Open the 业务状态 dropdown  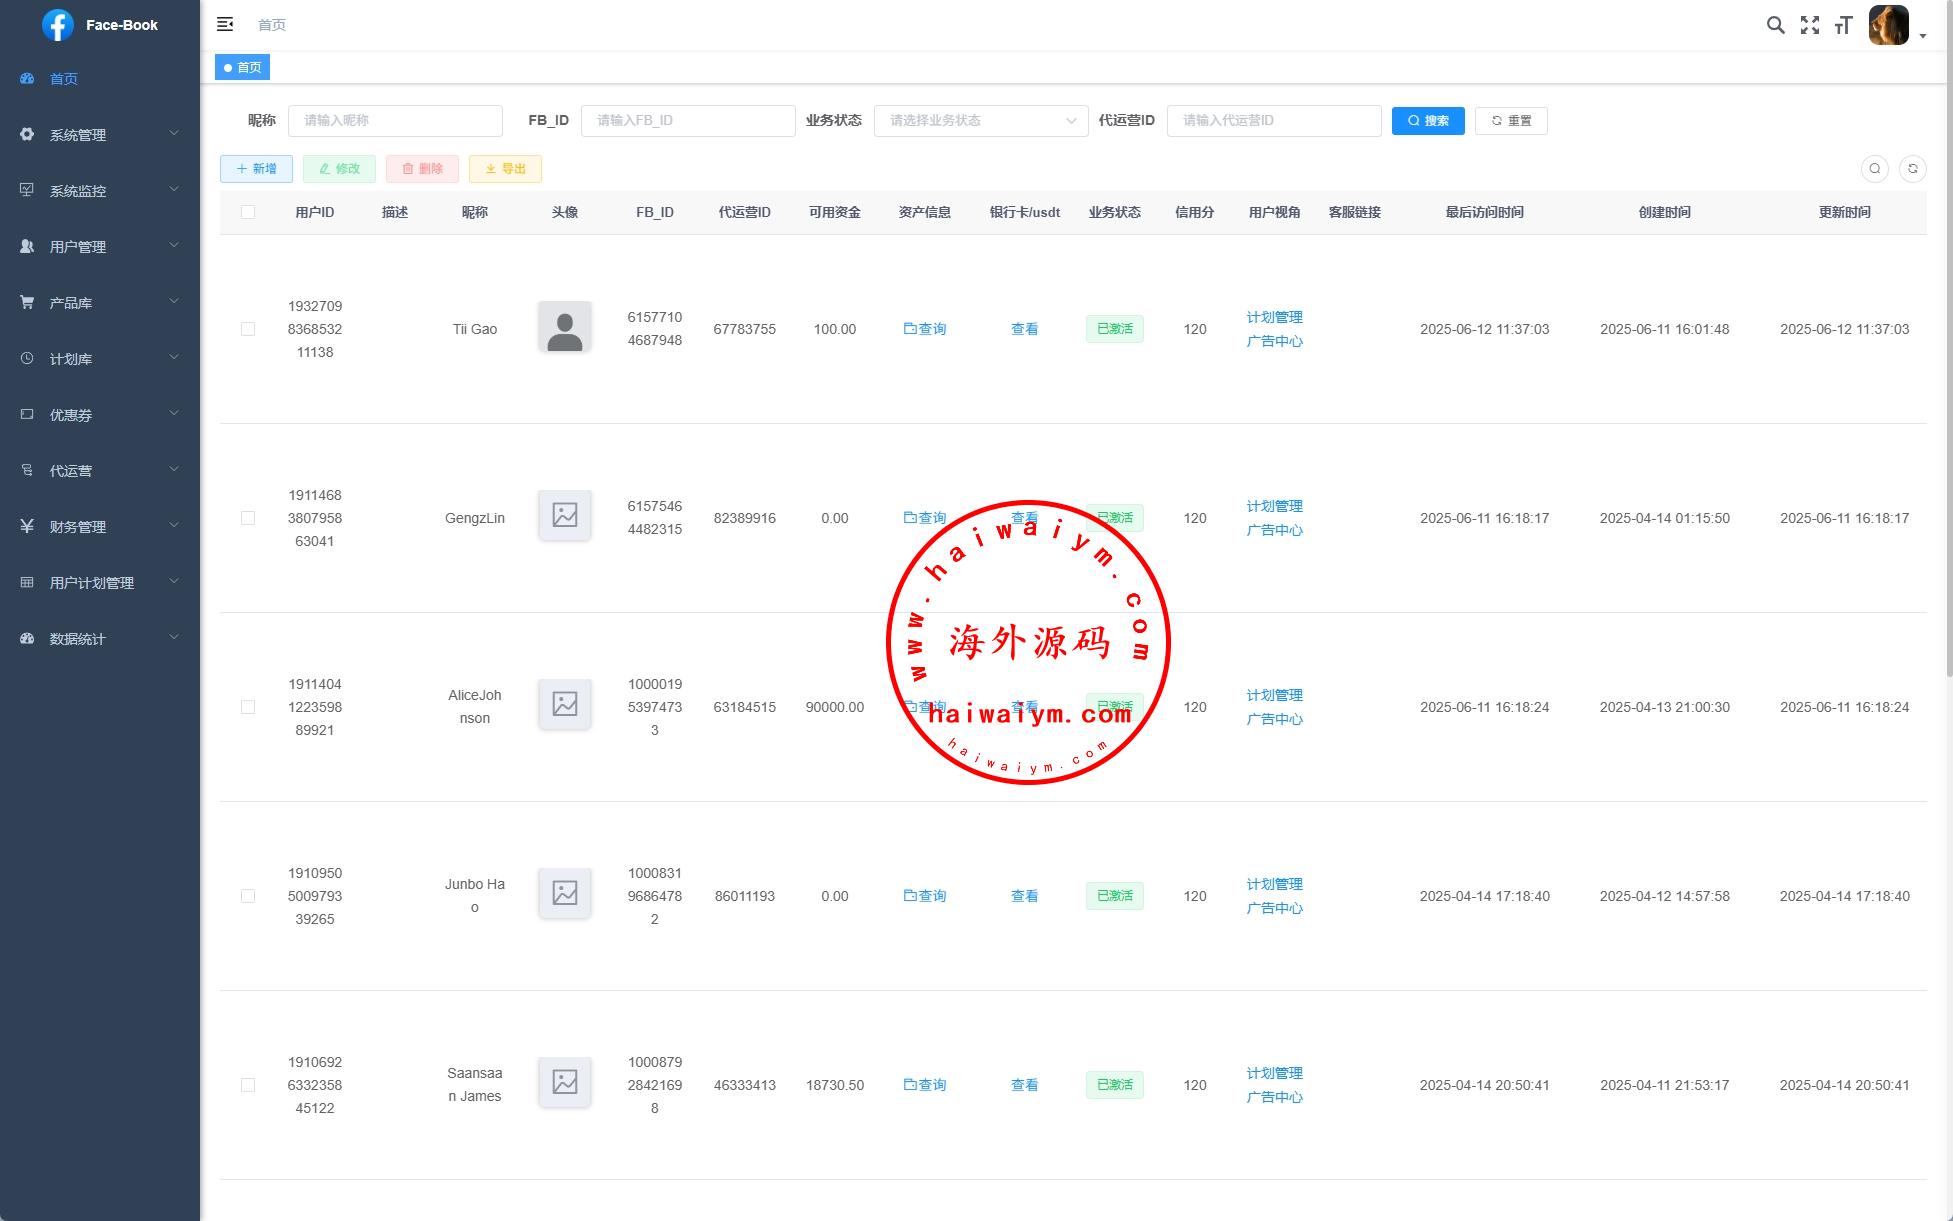click(x=980, y=121)
